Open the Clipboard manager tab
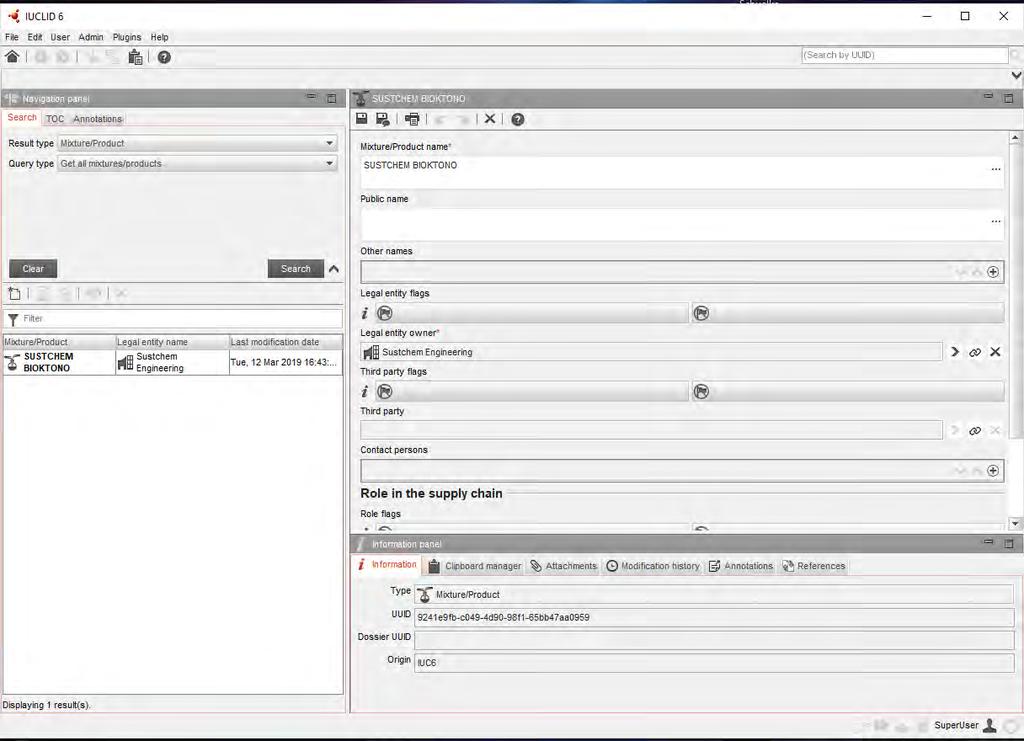Viewport: 1024px width, 741px height. pyautogui.click(x=475, y=566)
